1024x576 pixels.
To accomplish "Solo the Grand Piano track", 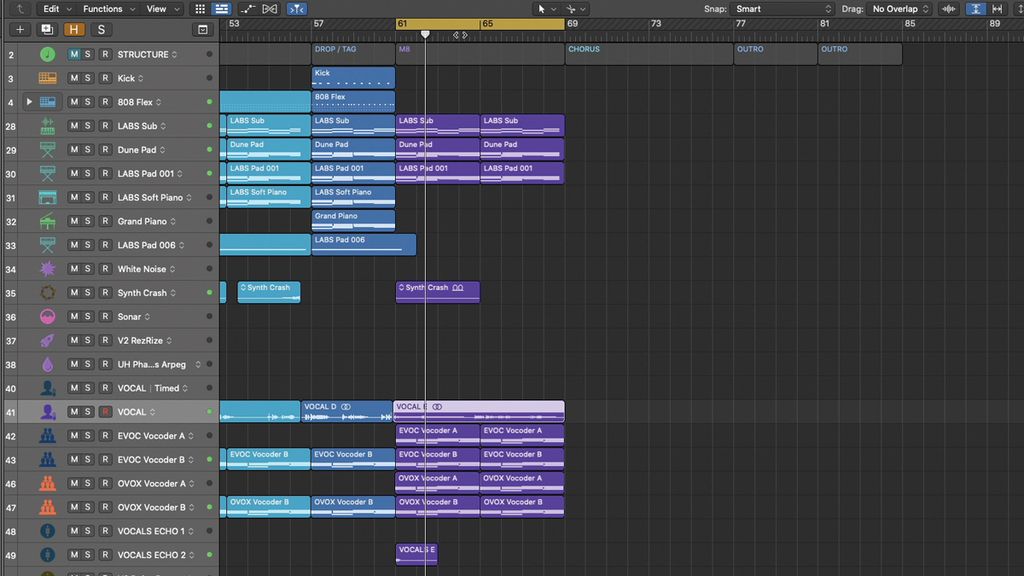I will pyautogui.click(x=88, y=221).
